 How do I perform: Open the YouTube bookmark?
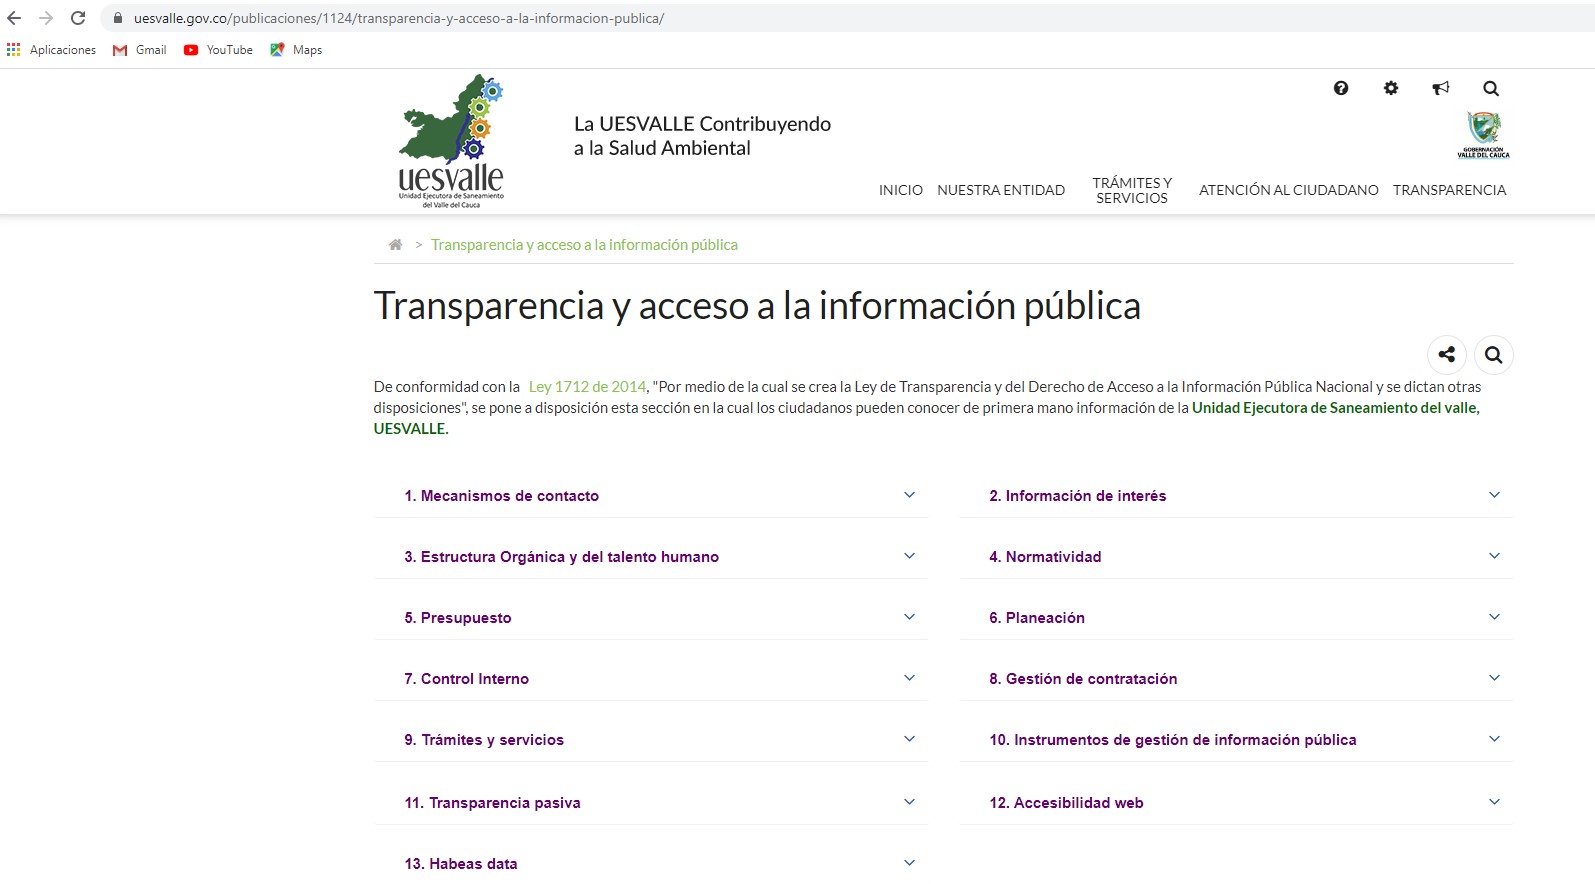tap(218, 50)
